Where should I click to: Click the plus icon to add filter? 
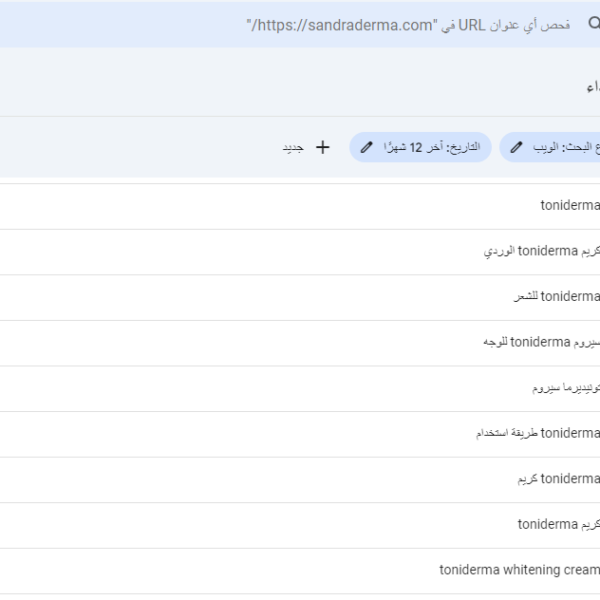(x=323, y=147)
